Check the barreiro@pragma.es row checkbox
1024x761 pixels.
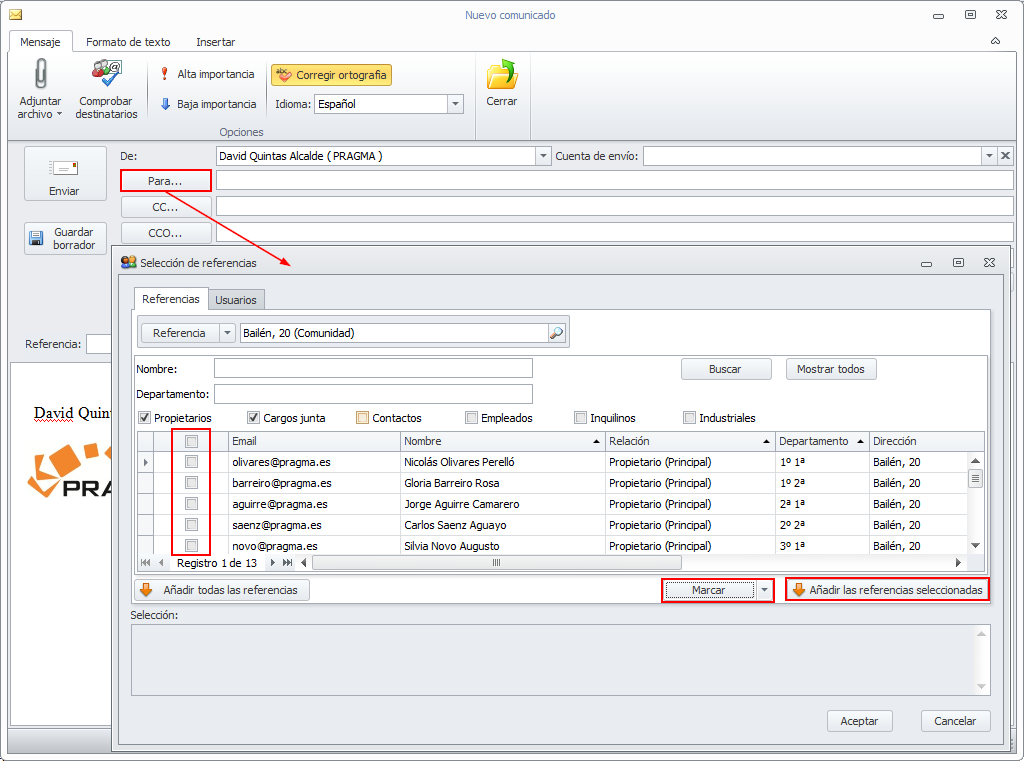(x=191, y=483)
